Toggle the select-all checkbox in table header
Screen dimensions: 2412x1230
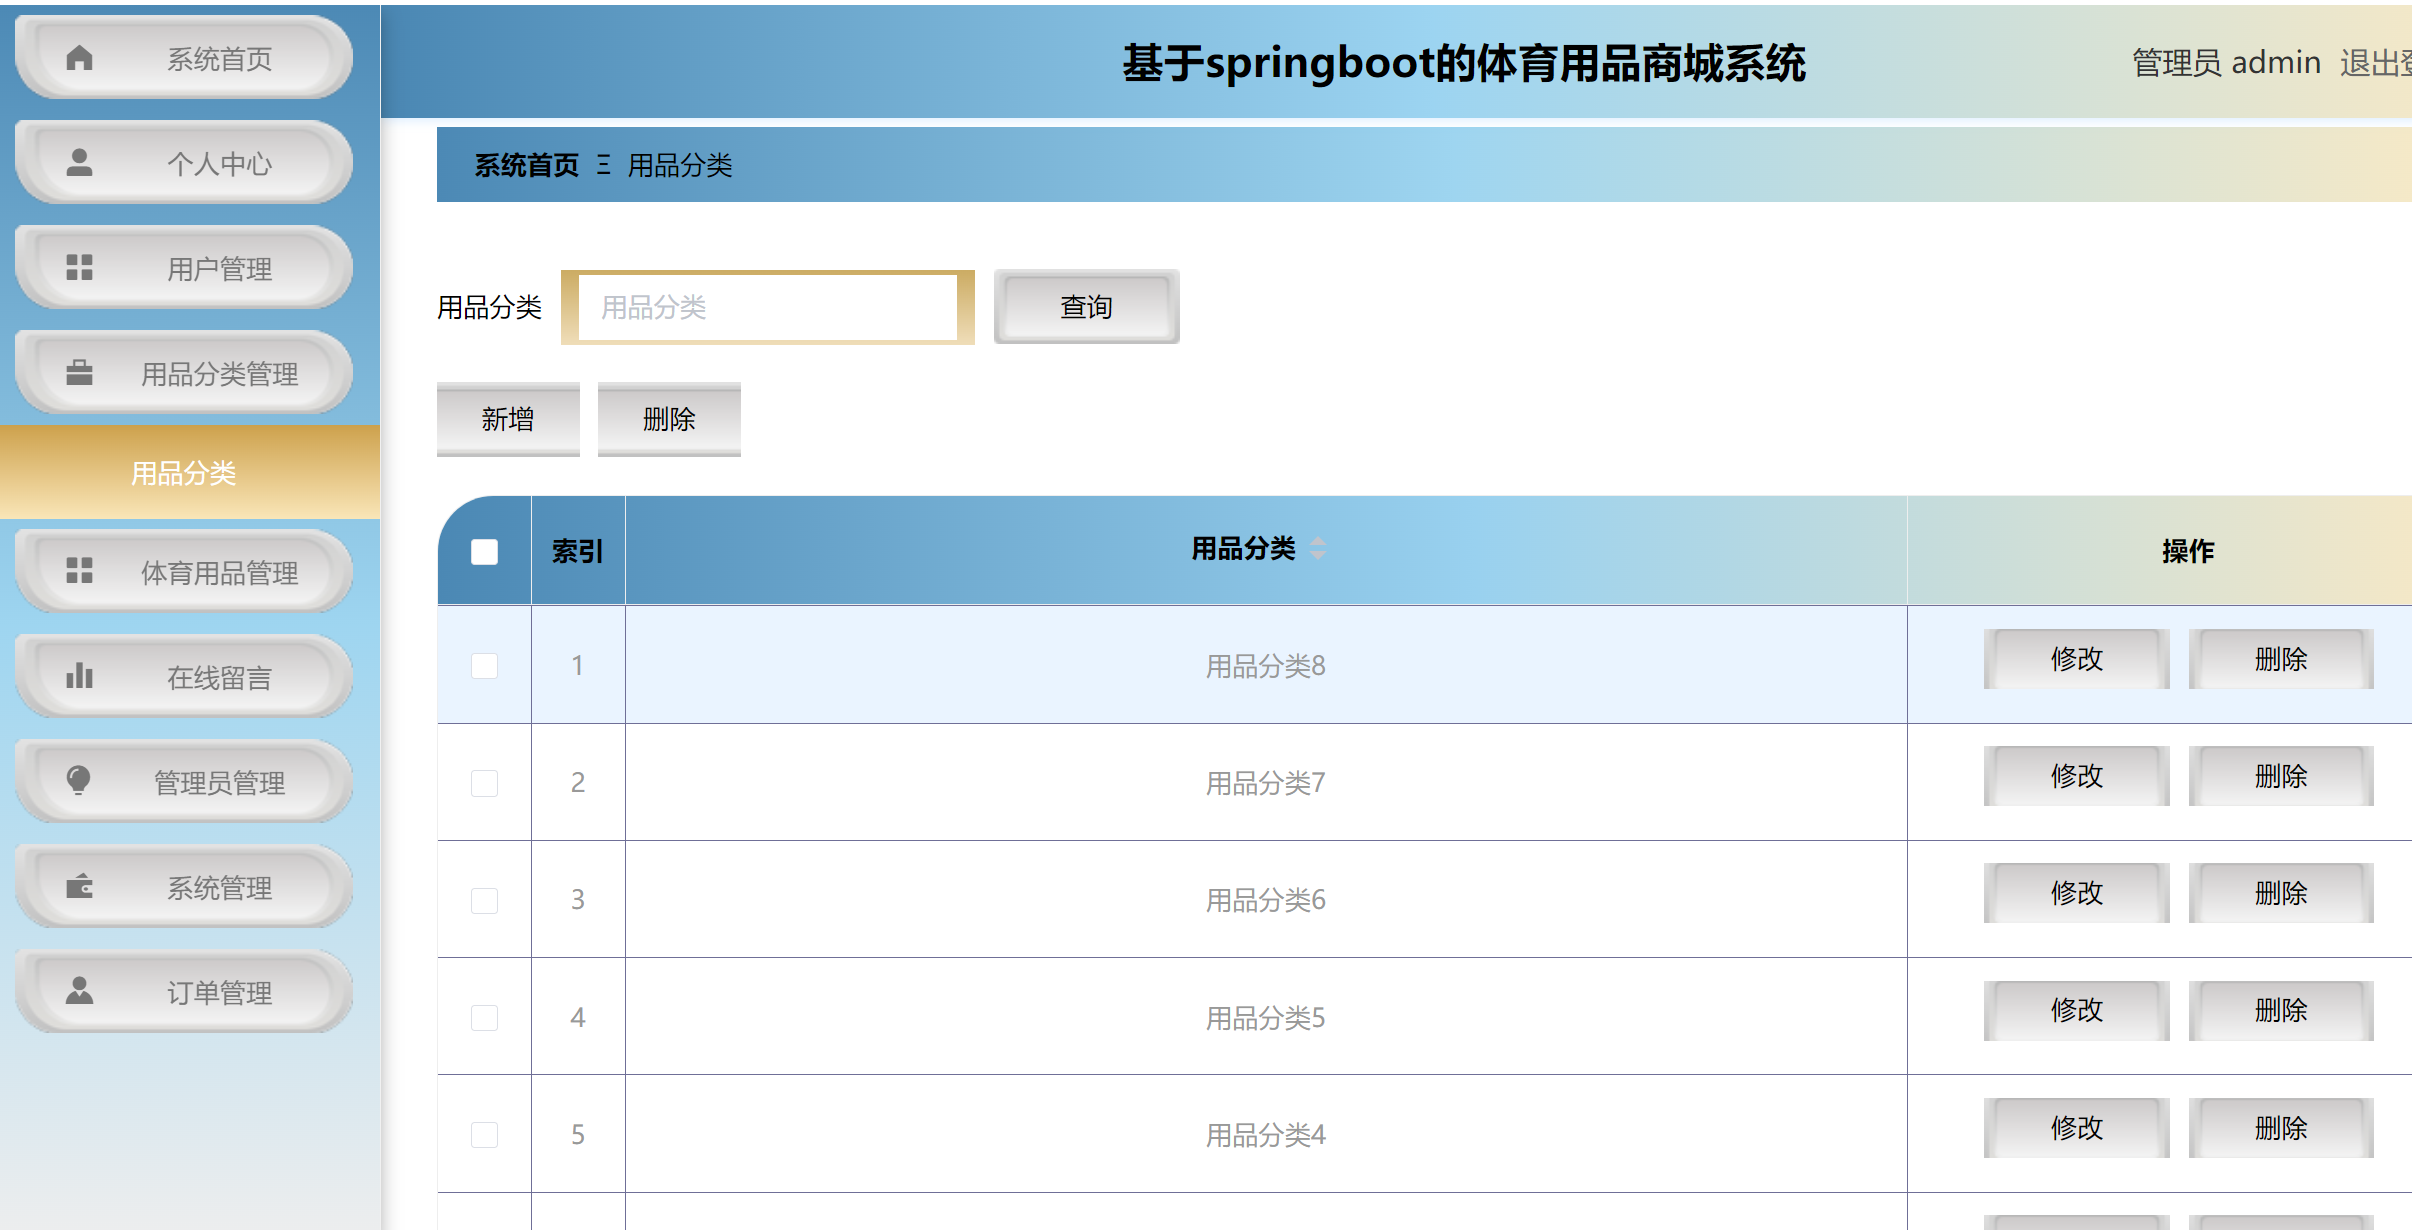484,551
